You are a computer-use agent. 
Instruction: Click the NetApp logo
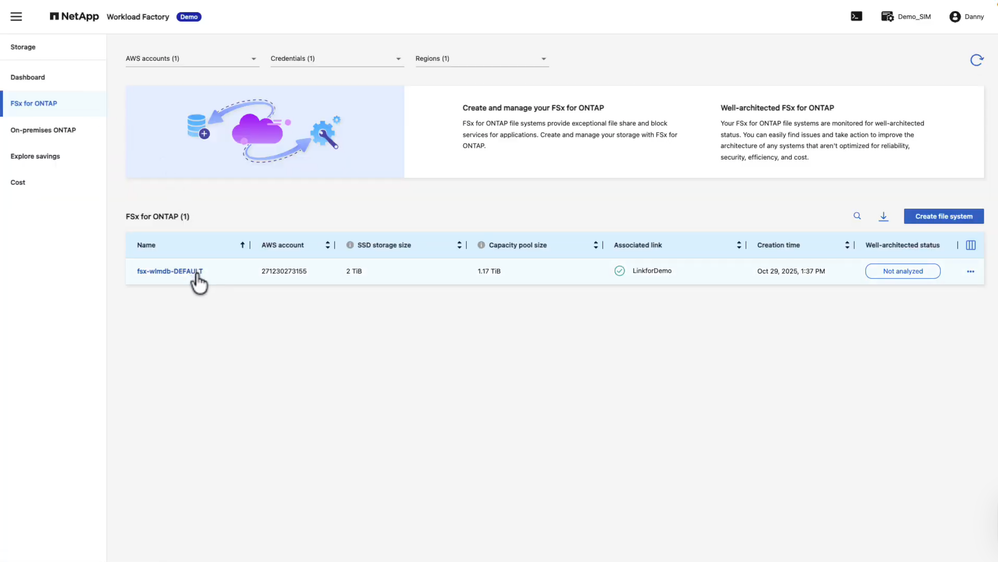pyautogui.click(x=74, y=17)
